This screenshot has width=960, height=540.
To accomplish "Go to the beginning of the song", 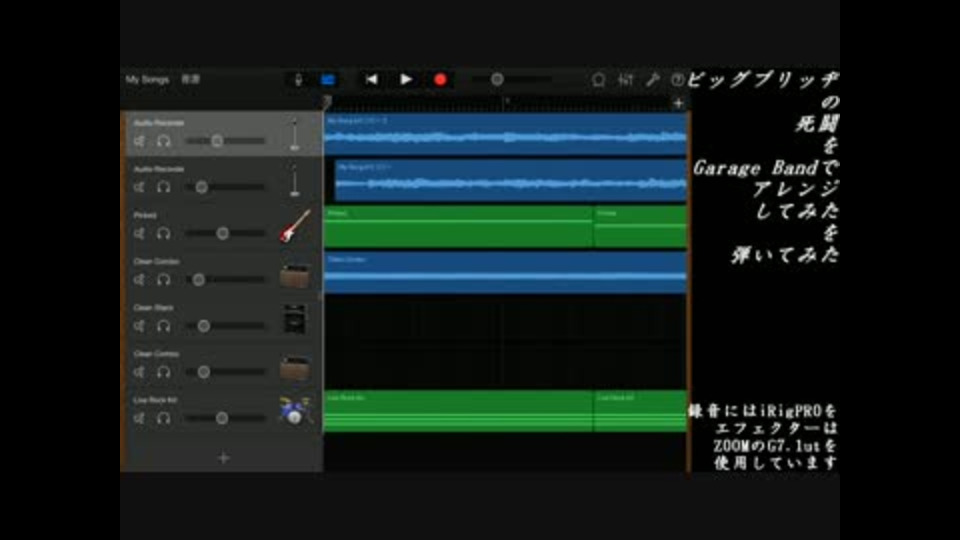I will coord(371,80).
